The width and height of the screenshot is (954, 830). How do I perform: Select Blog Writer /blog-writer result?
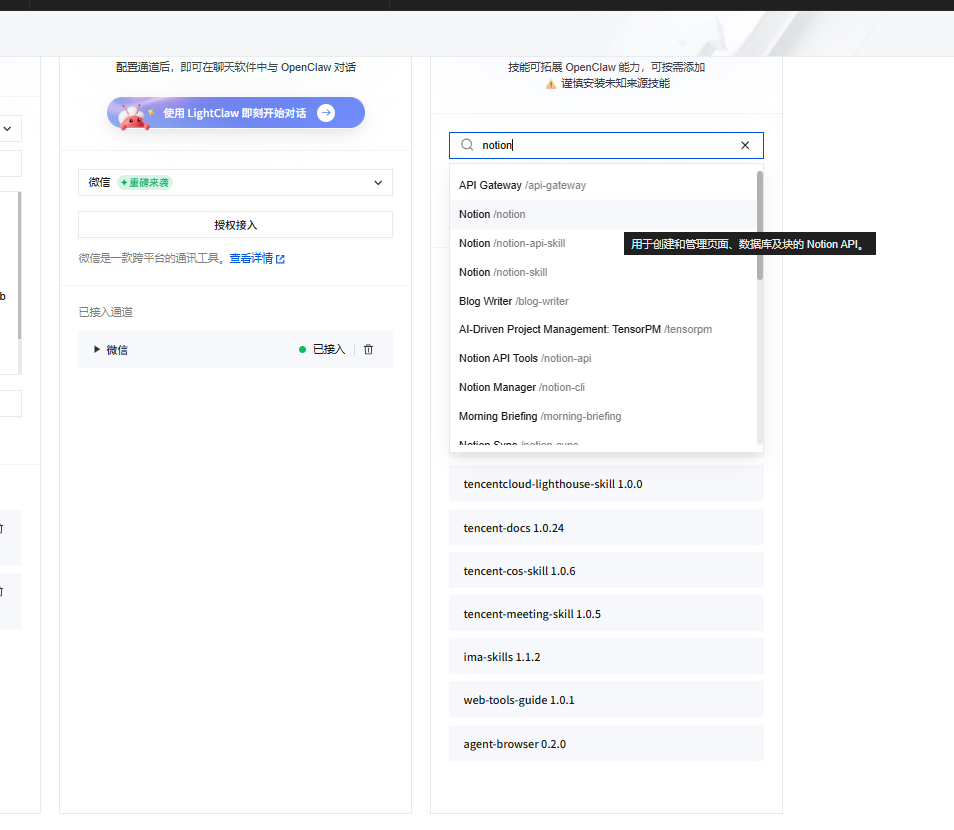click(603, 301)
